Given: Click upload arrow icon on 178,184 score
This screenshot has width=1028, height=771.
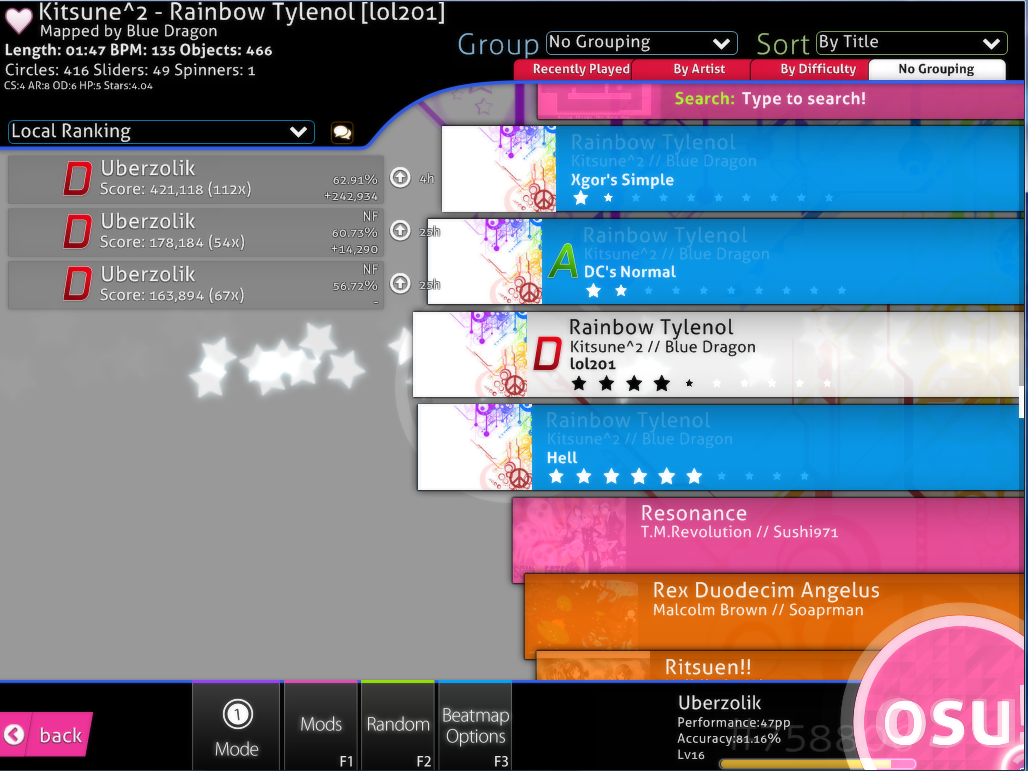Looking at the screenshot, I should pyautogui.click(x=400, y=230).
